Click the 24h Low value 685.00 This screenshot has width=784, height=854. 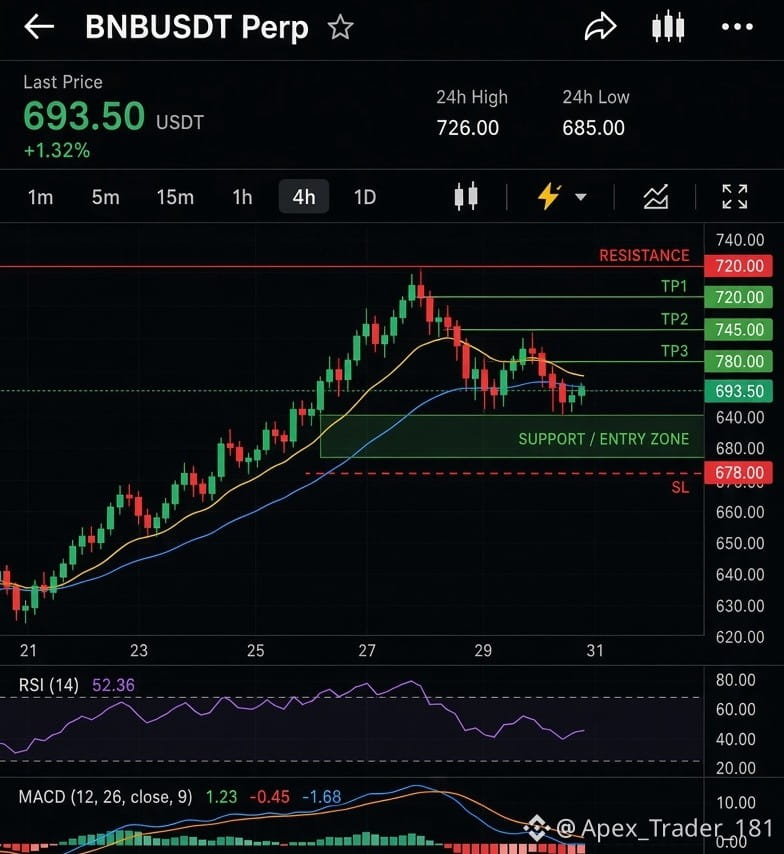593,128
